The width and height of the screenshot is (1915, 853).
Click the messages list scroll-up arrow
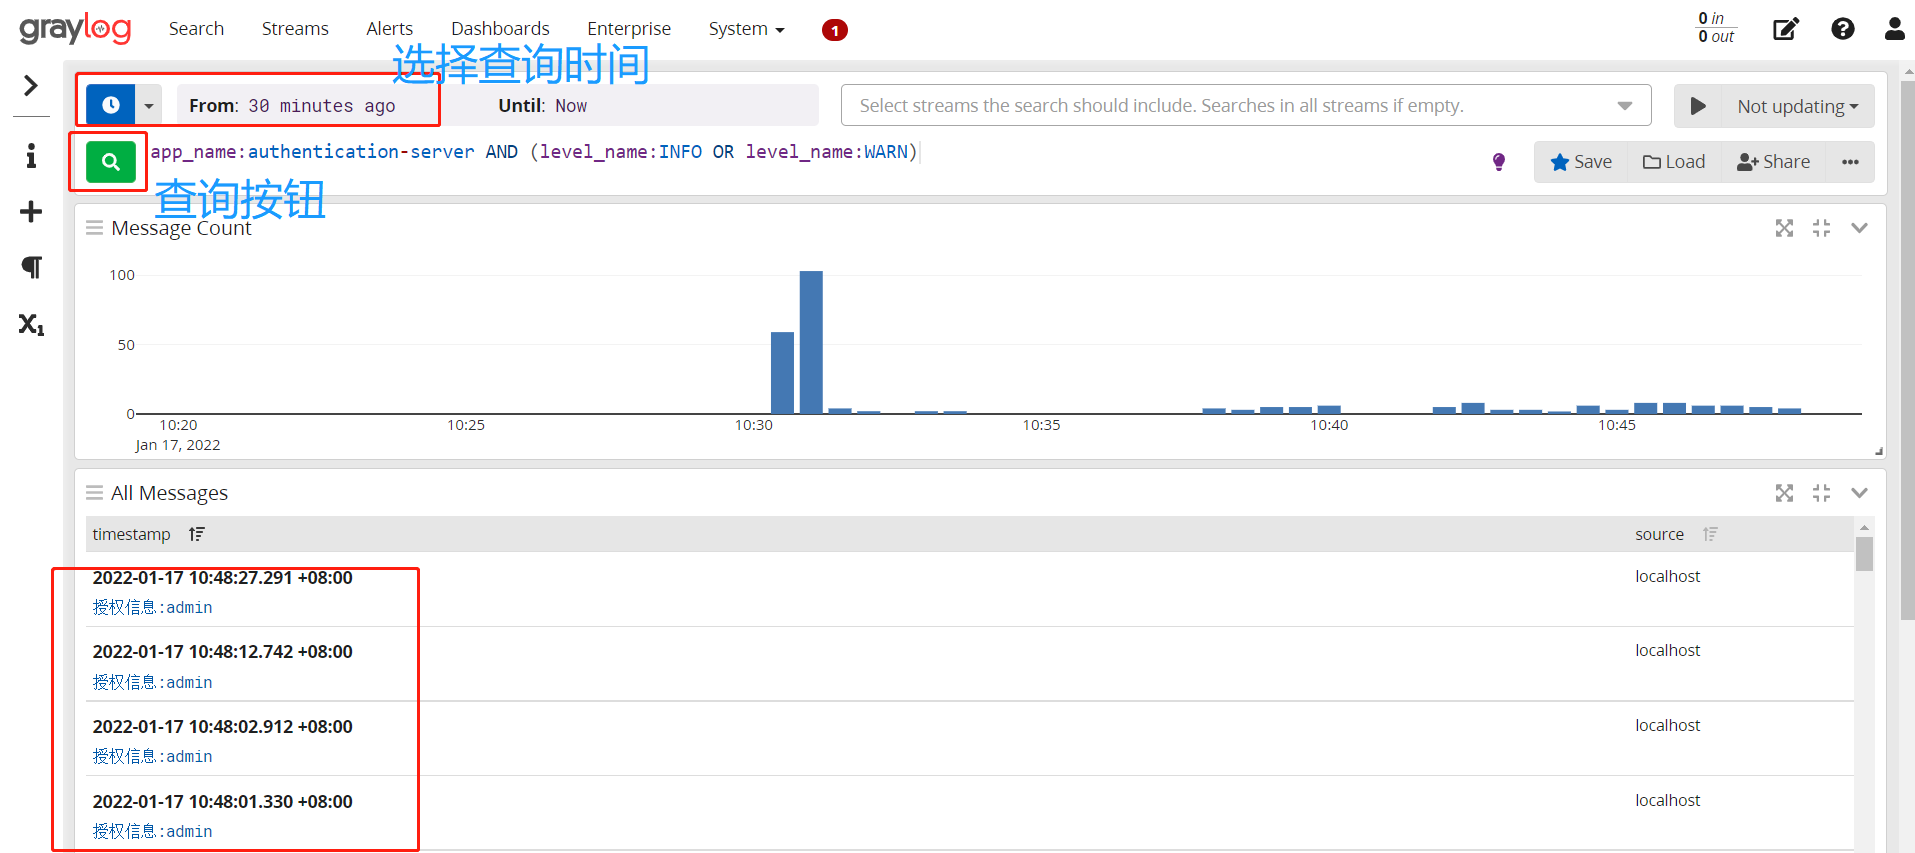coord(1864,527)
